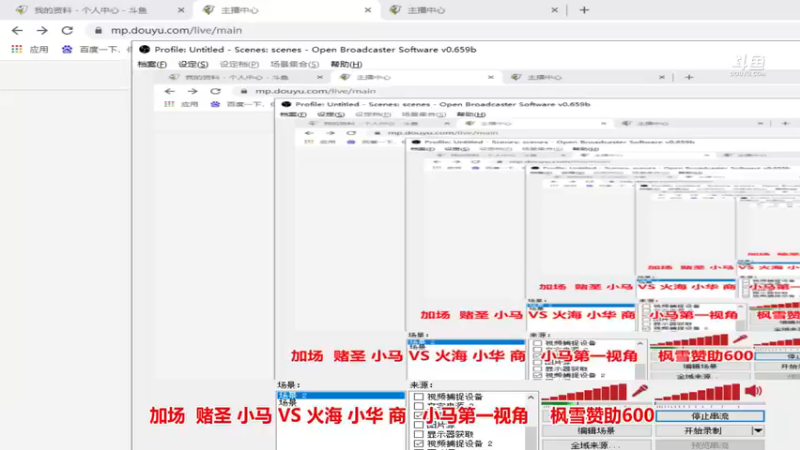Go back in the browser

[x=17, y=31]
